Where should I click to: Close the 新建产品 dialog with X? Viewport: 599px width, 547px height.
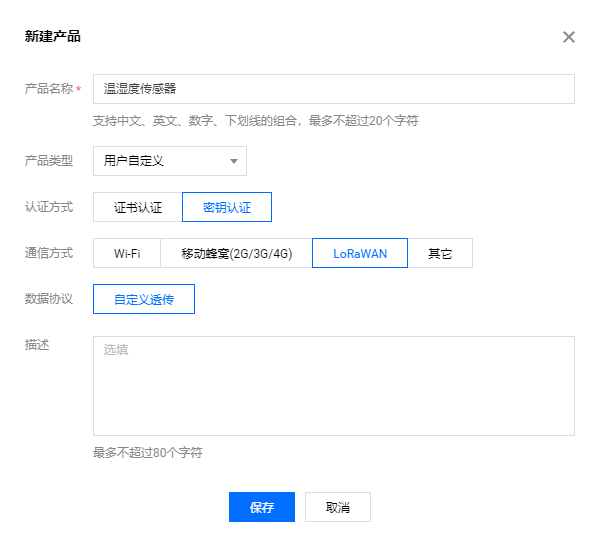[568, 37]
